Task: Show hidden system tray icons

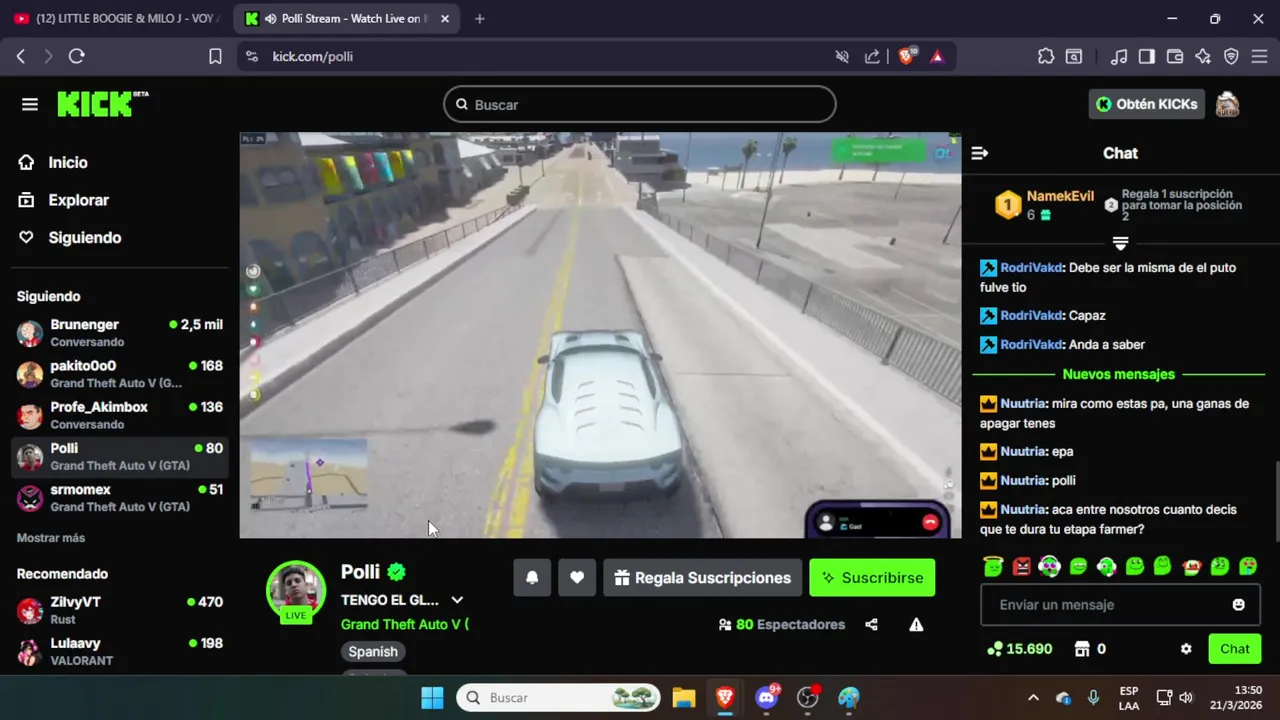Action: pyautogui.click(x=1033, y=698)
